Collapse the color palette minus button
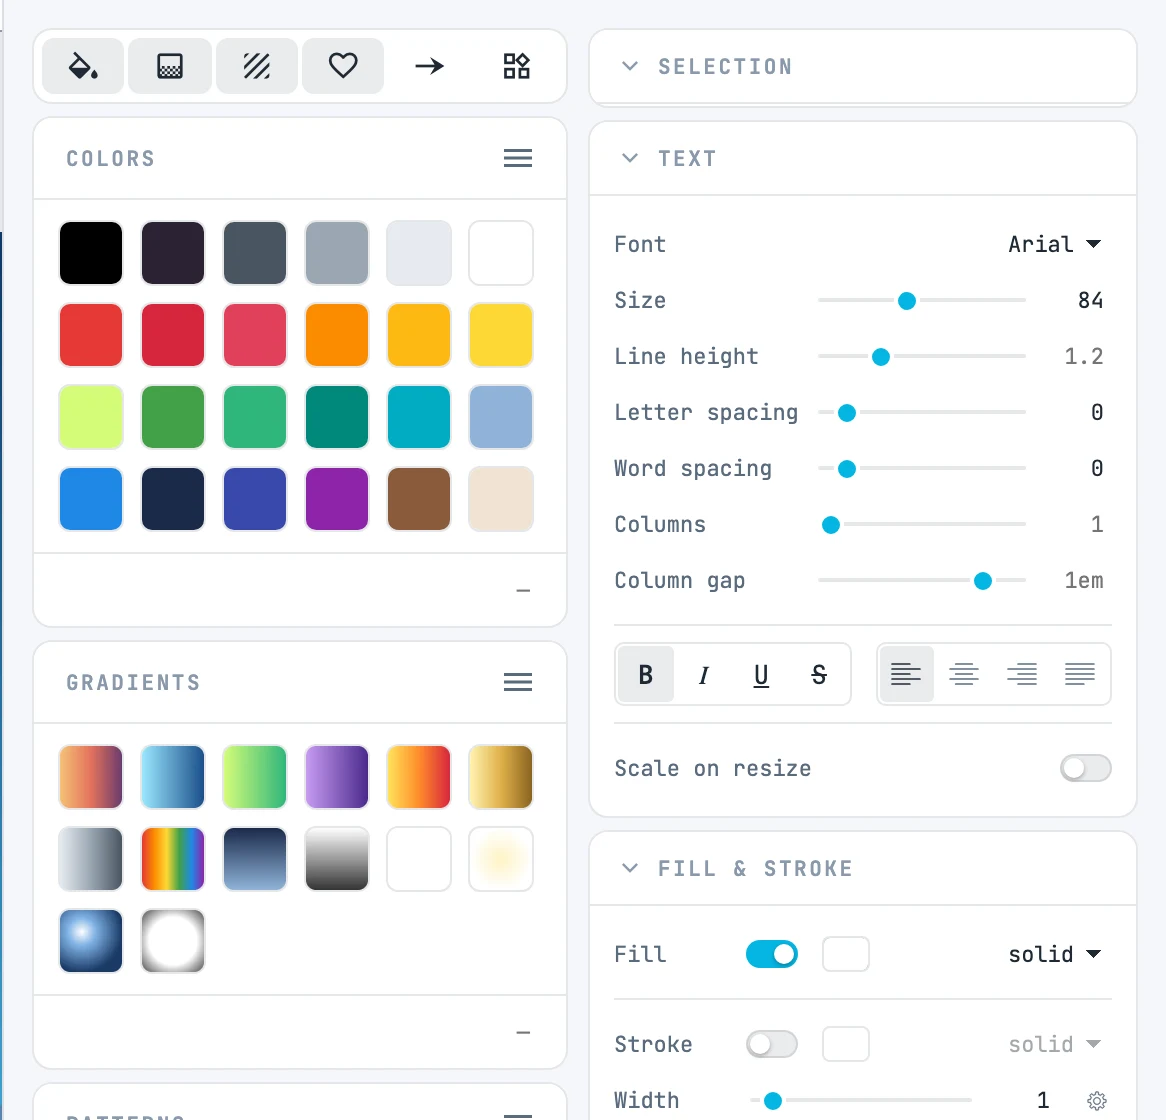 tap(524, 590)
